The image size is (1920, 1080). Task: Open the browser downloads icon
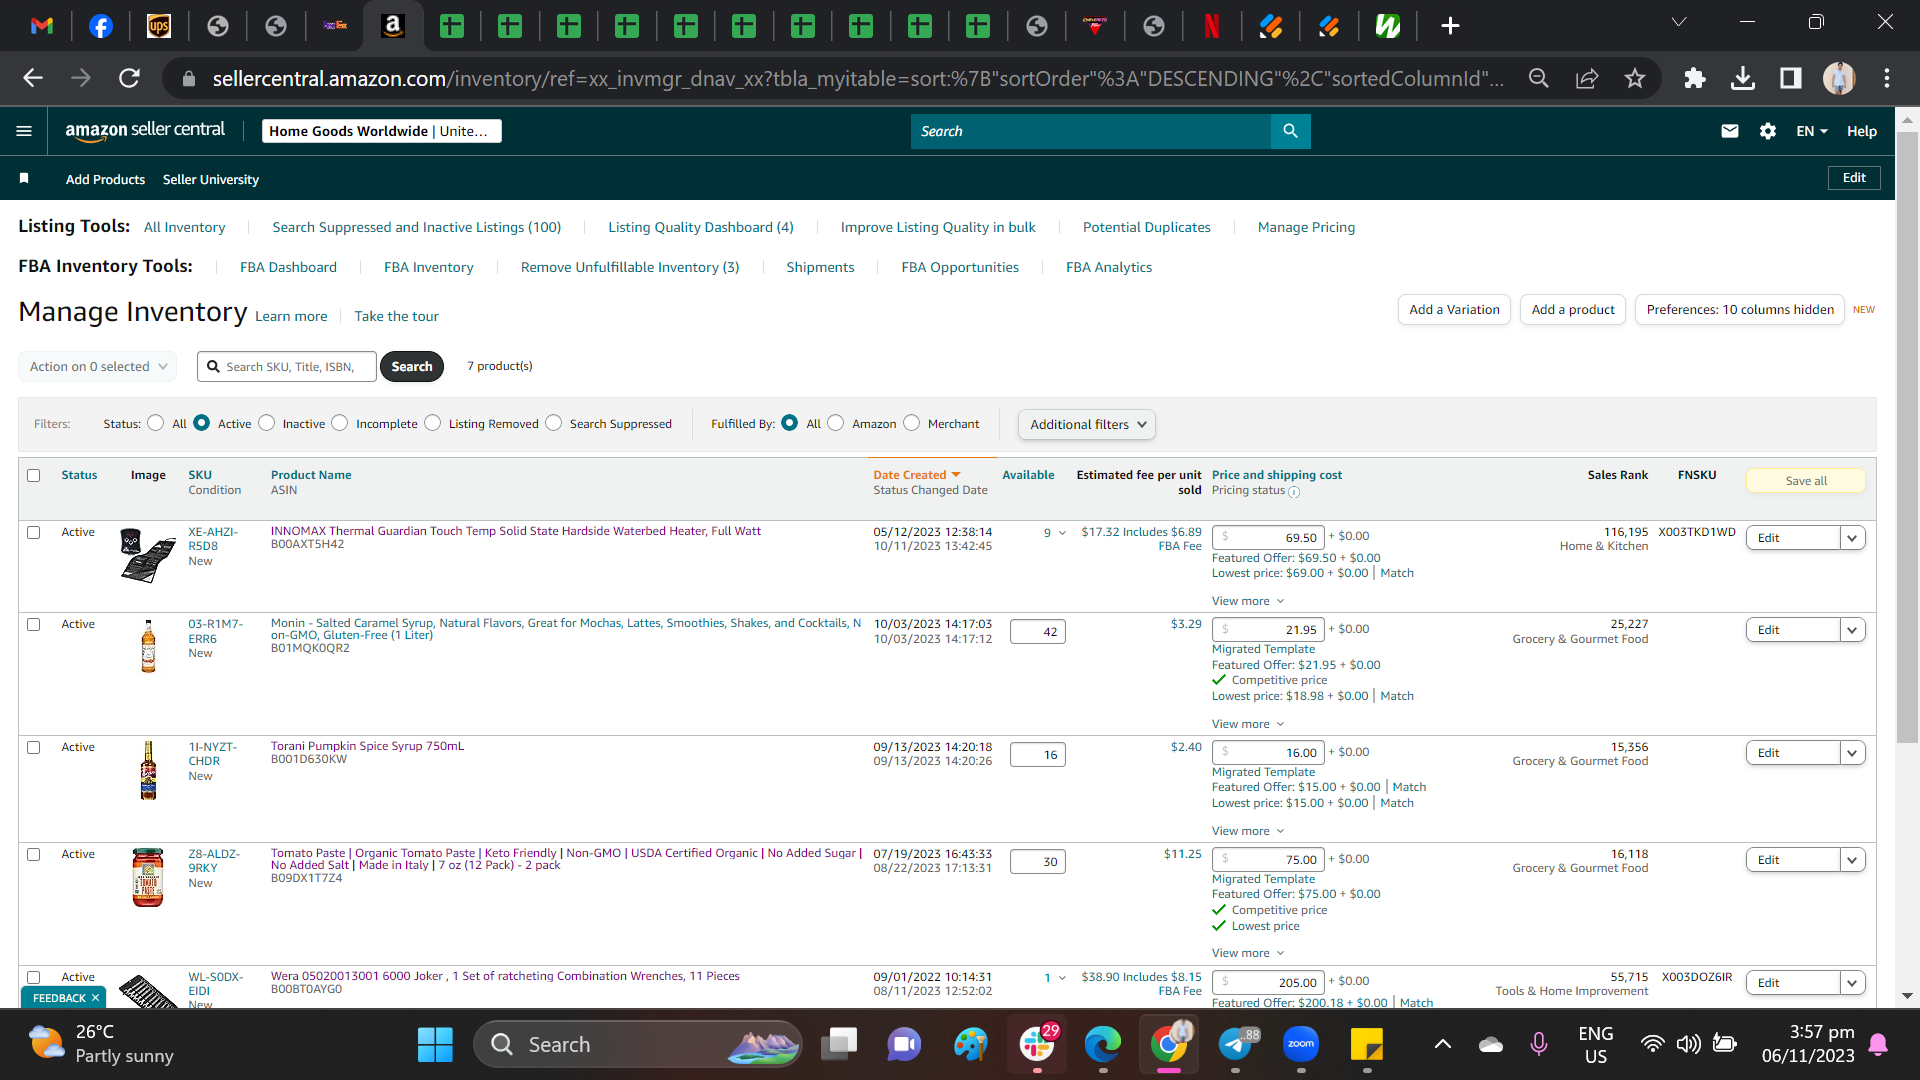pyautogui.click(x=1743, y=78)
